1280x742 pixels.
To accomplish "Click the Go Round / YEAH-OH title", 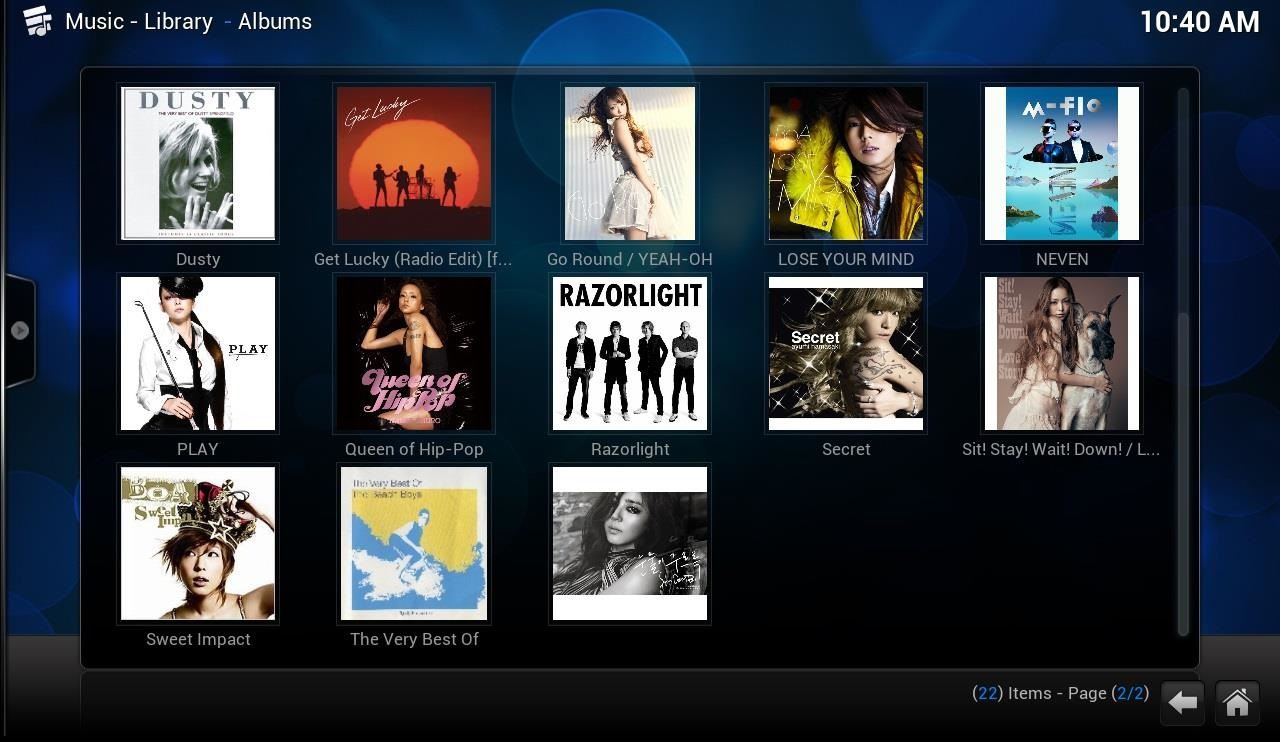I will [630, 259].
